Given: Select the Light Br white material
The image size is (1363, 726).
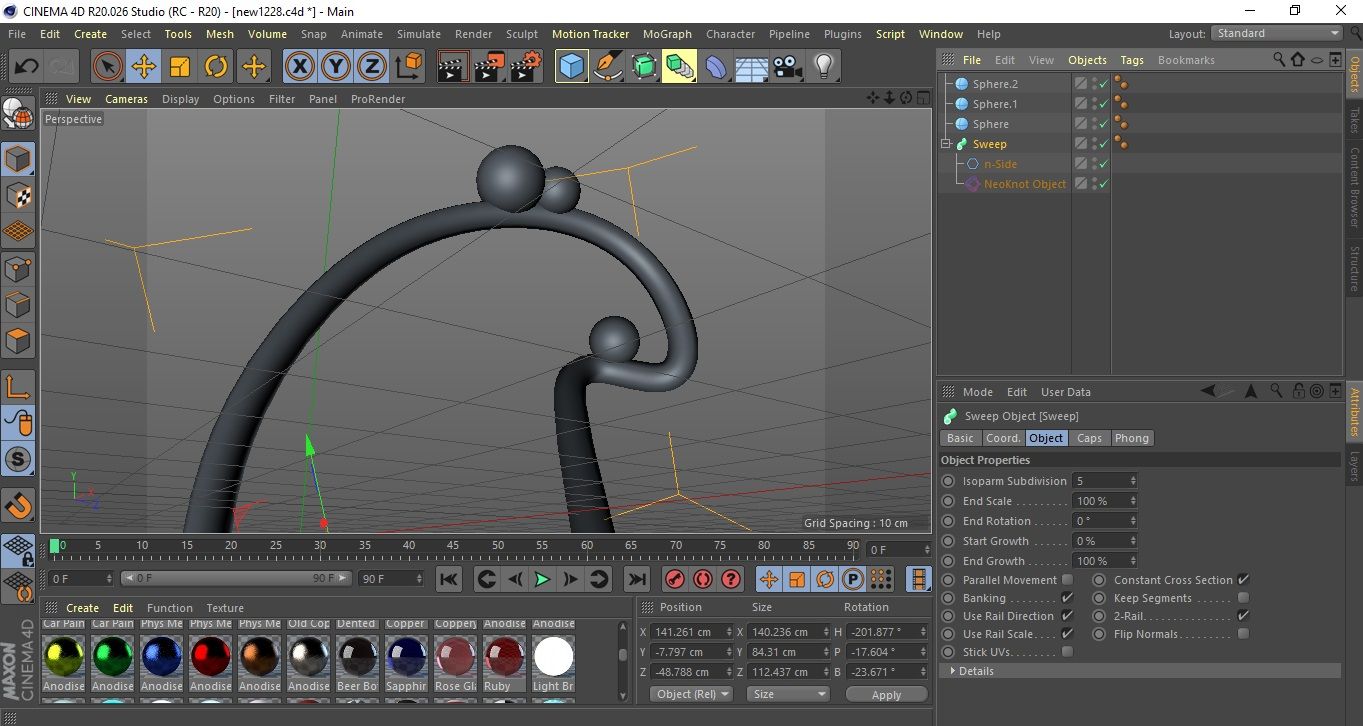Looking at the screenshot, I should [554, 658].
